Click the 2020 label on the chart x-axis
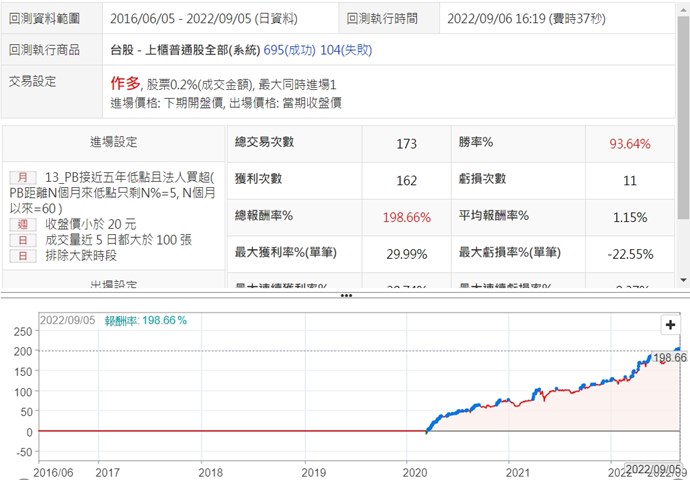The width and height of the screenshot is (690, 480). point(415,473)
